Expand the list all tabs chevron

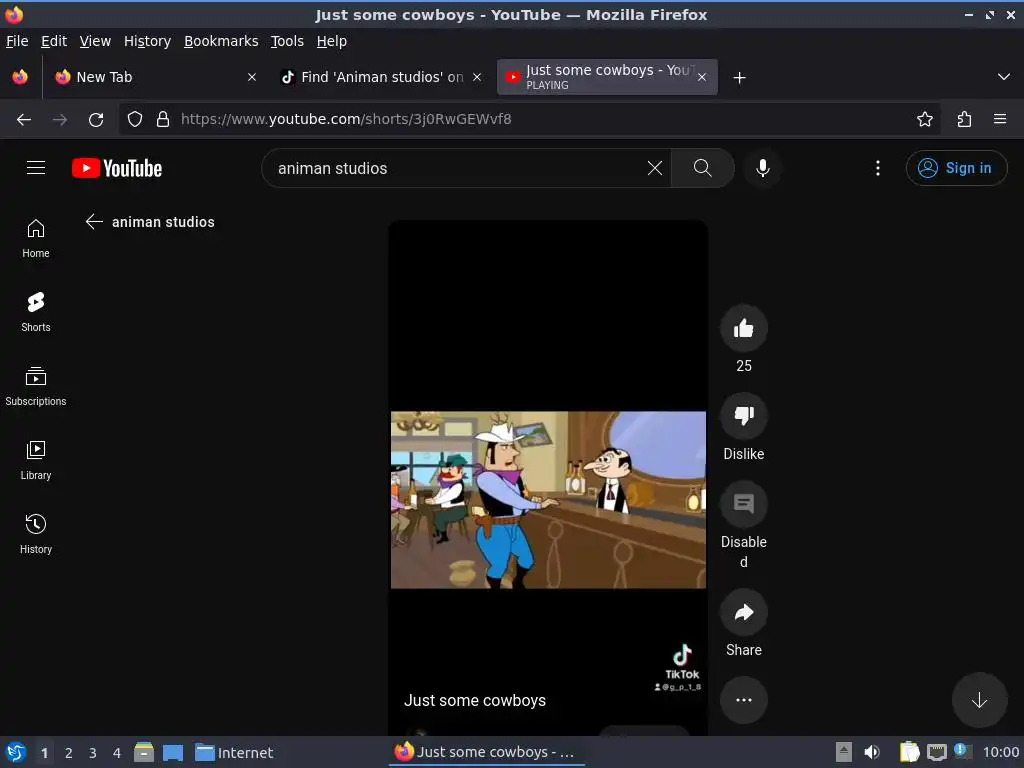click(1004, 77)
